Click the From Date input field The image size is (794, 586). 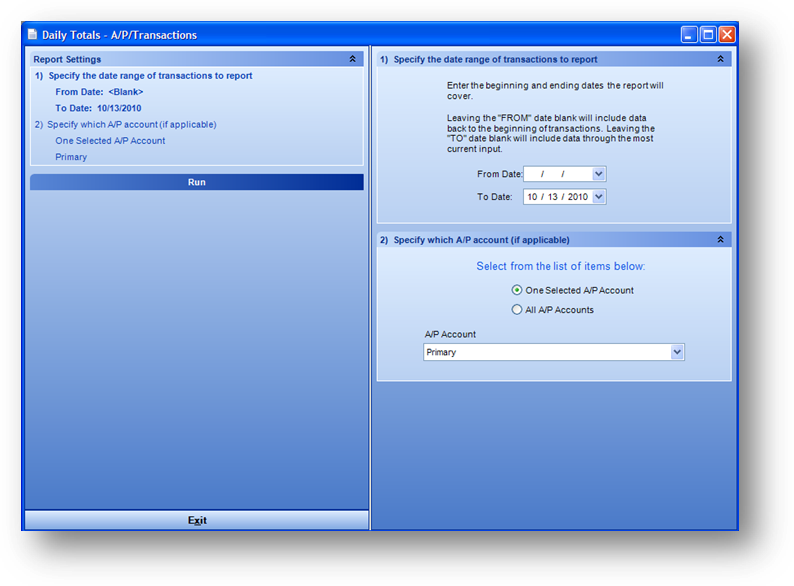564,174
